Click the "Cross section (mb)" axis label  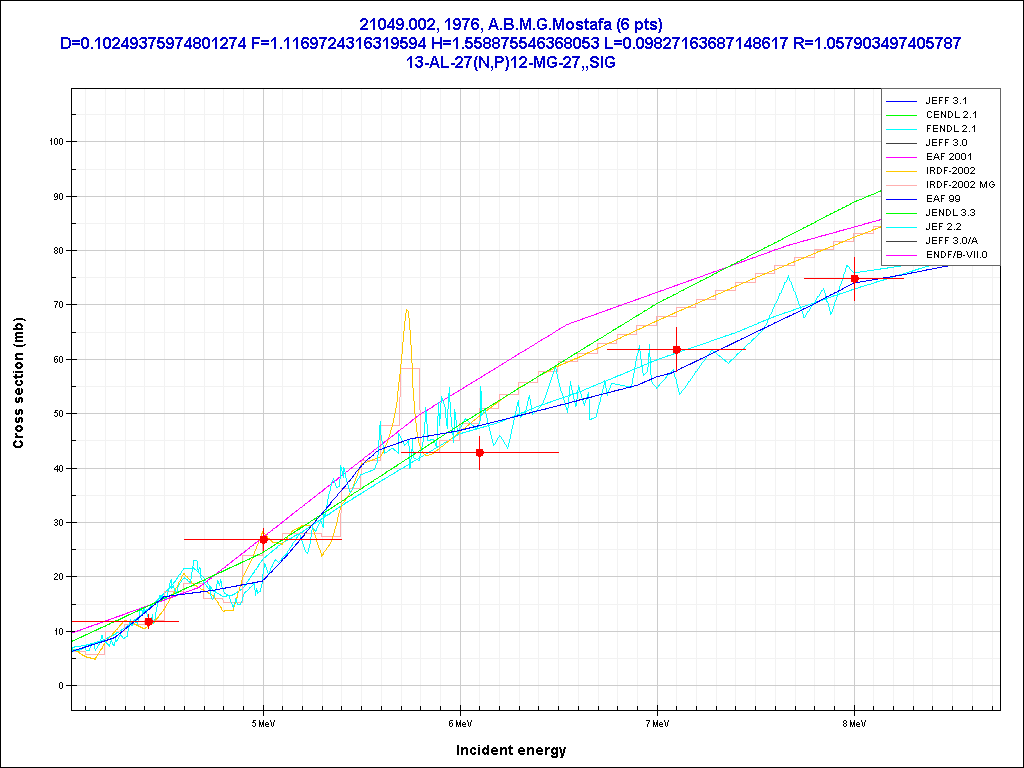(x=18, y=384)
